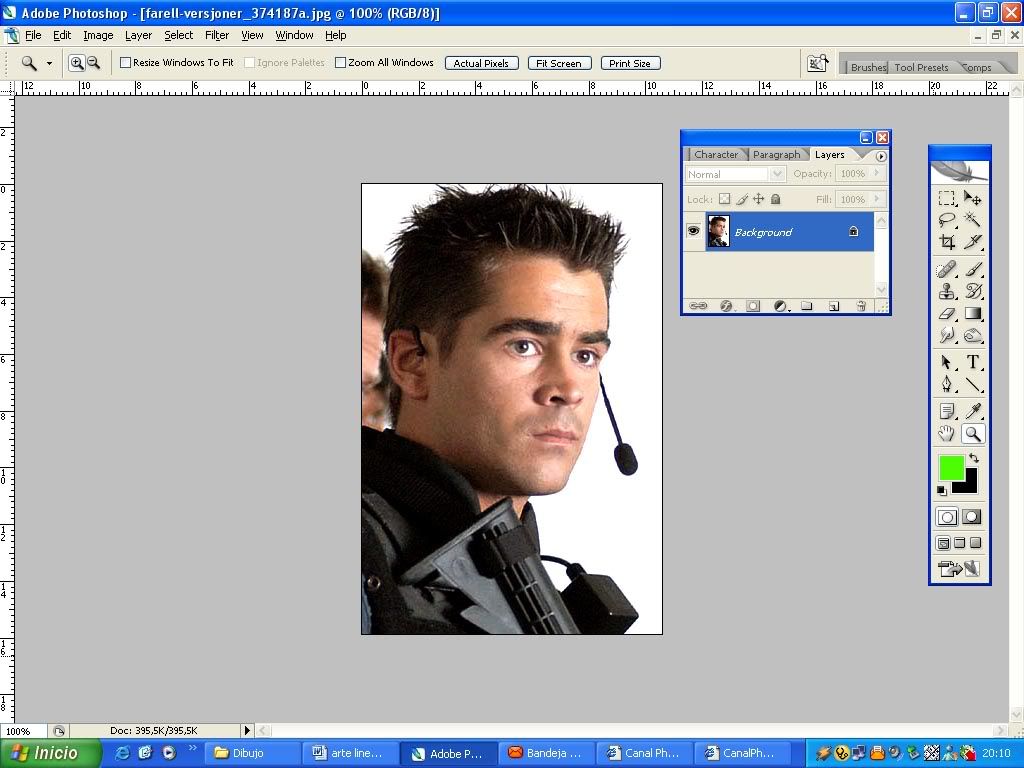Viewport: 1024px width, 768px height.
Task: Select the Notes tool
Action: coord(946,411)
